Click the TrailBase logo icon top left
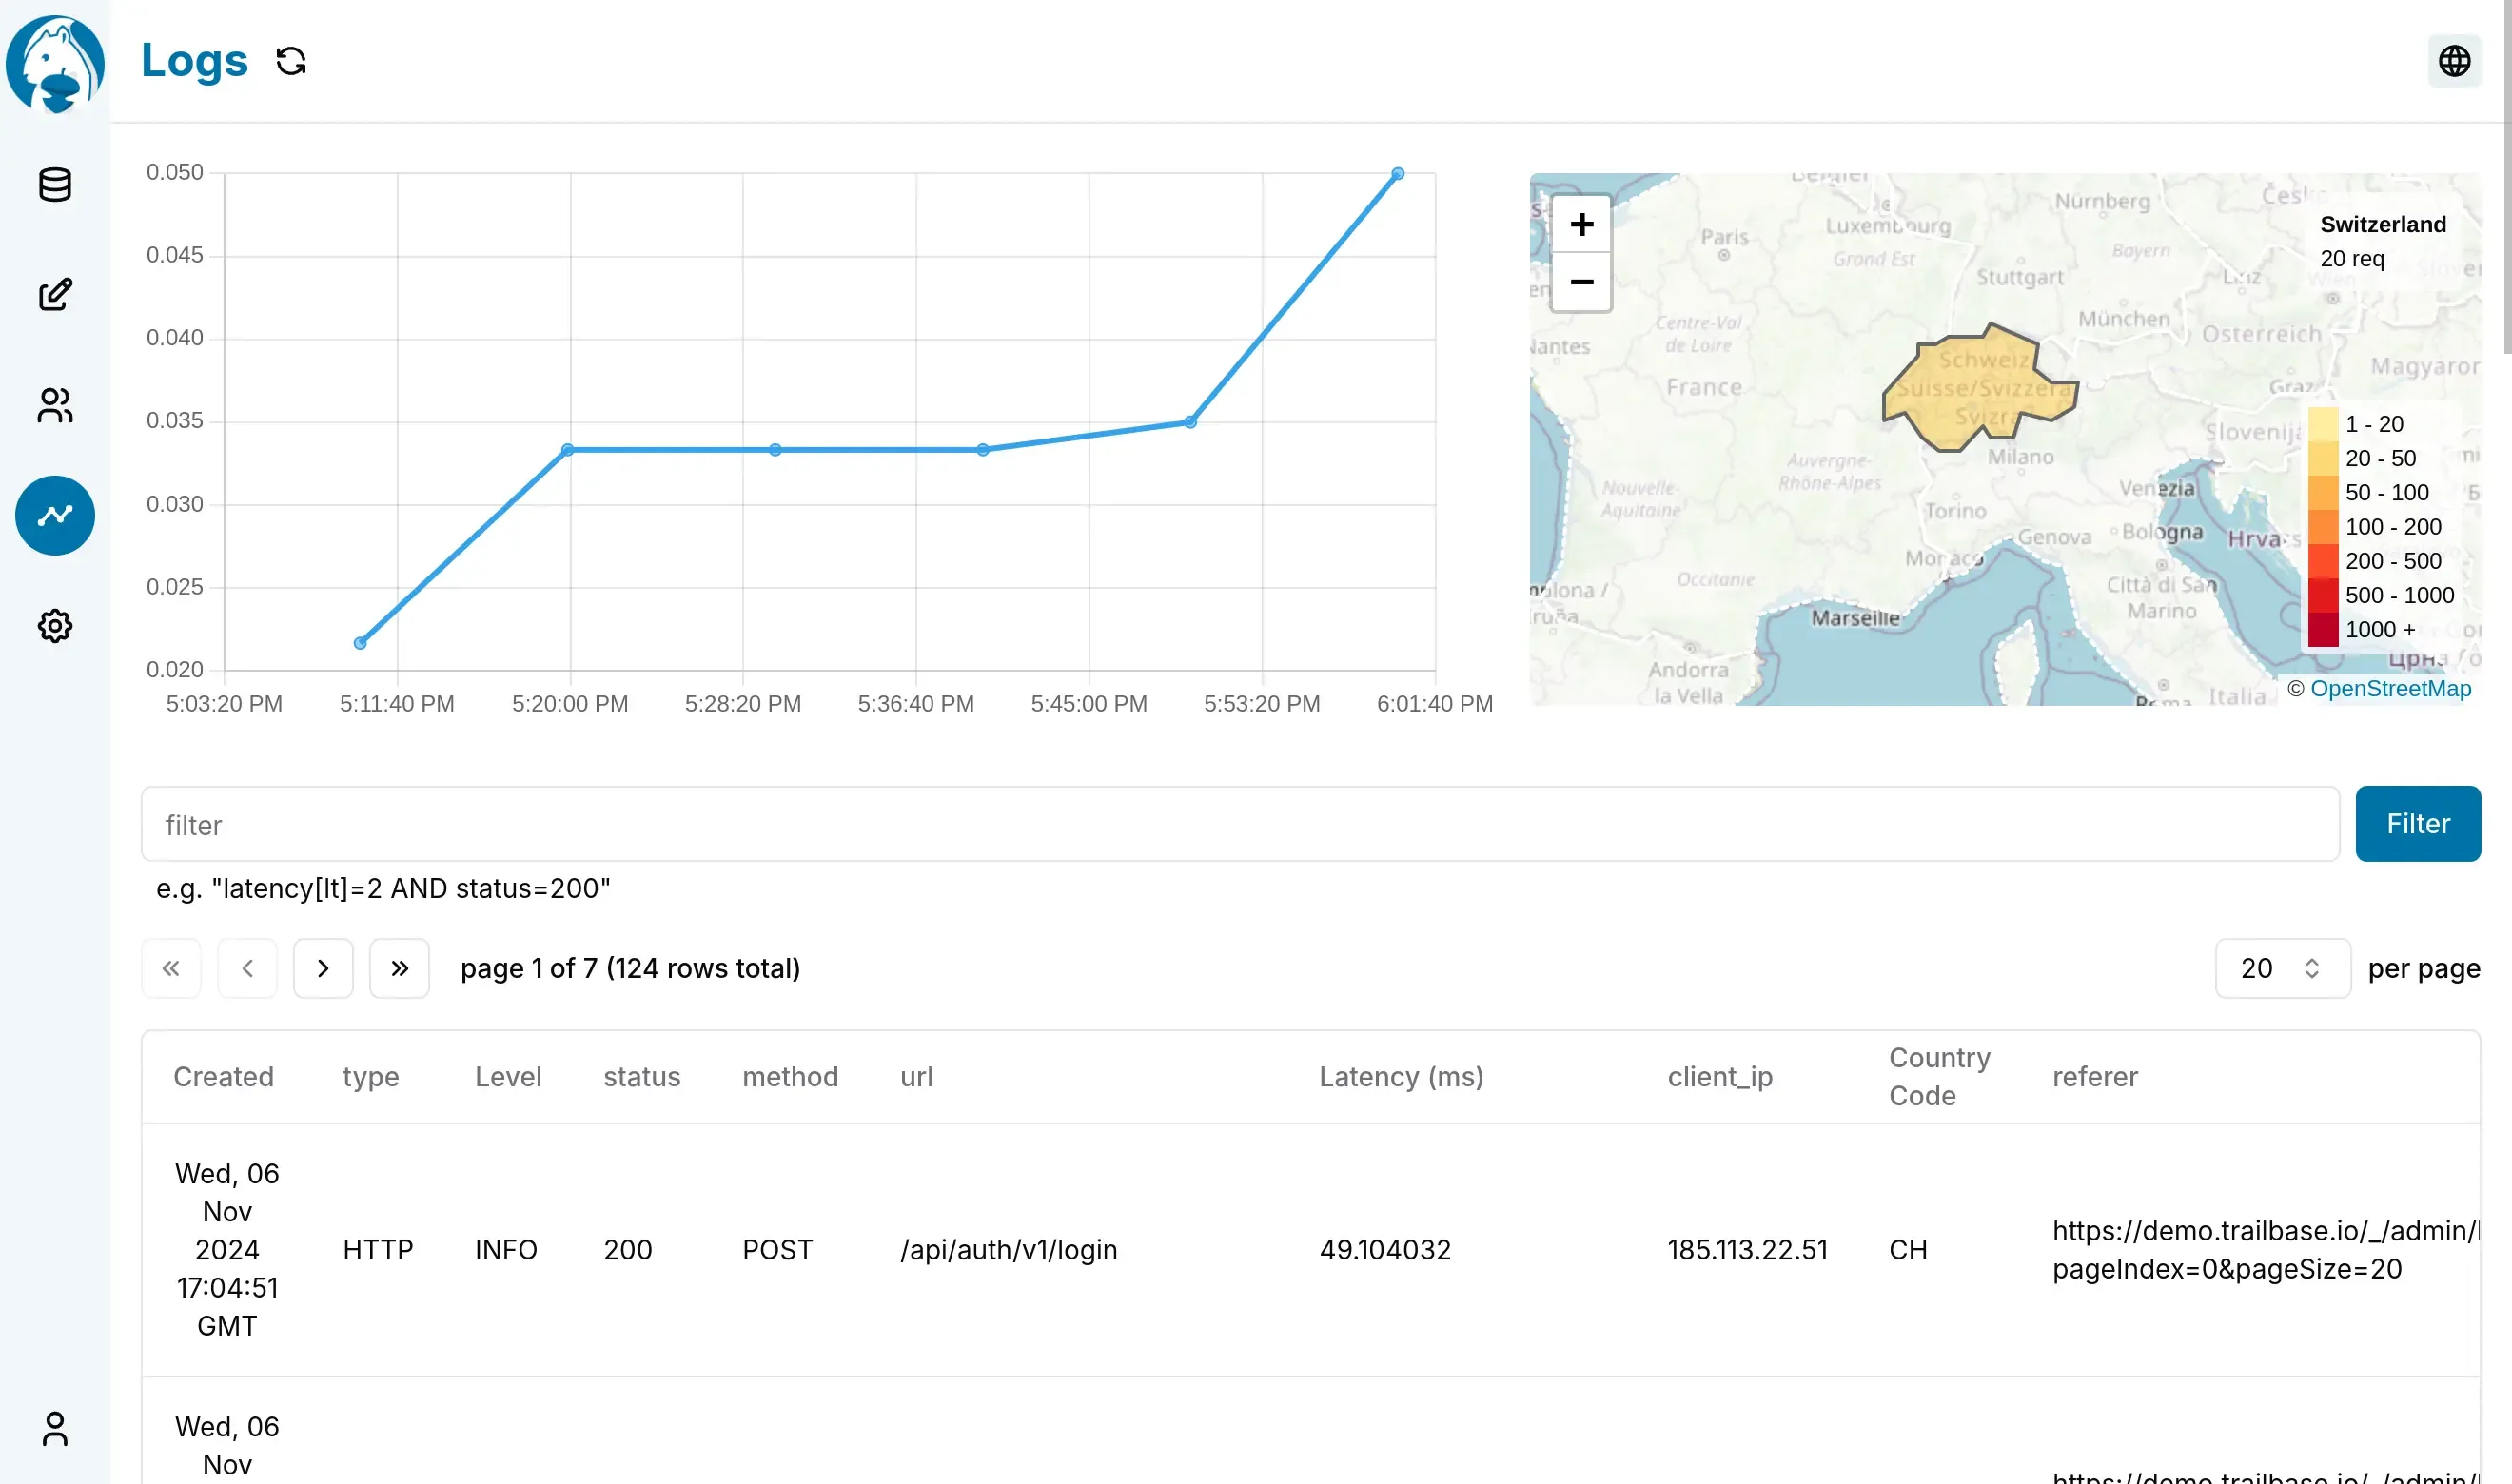Viewport: 2512px width, 1484px height. (53, 64)
